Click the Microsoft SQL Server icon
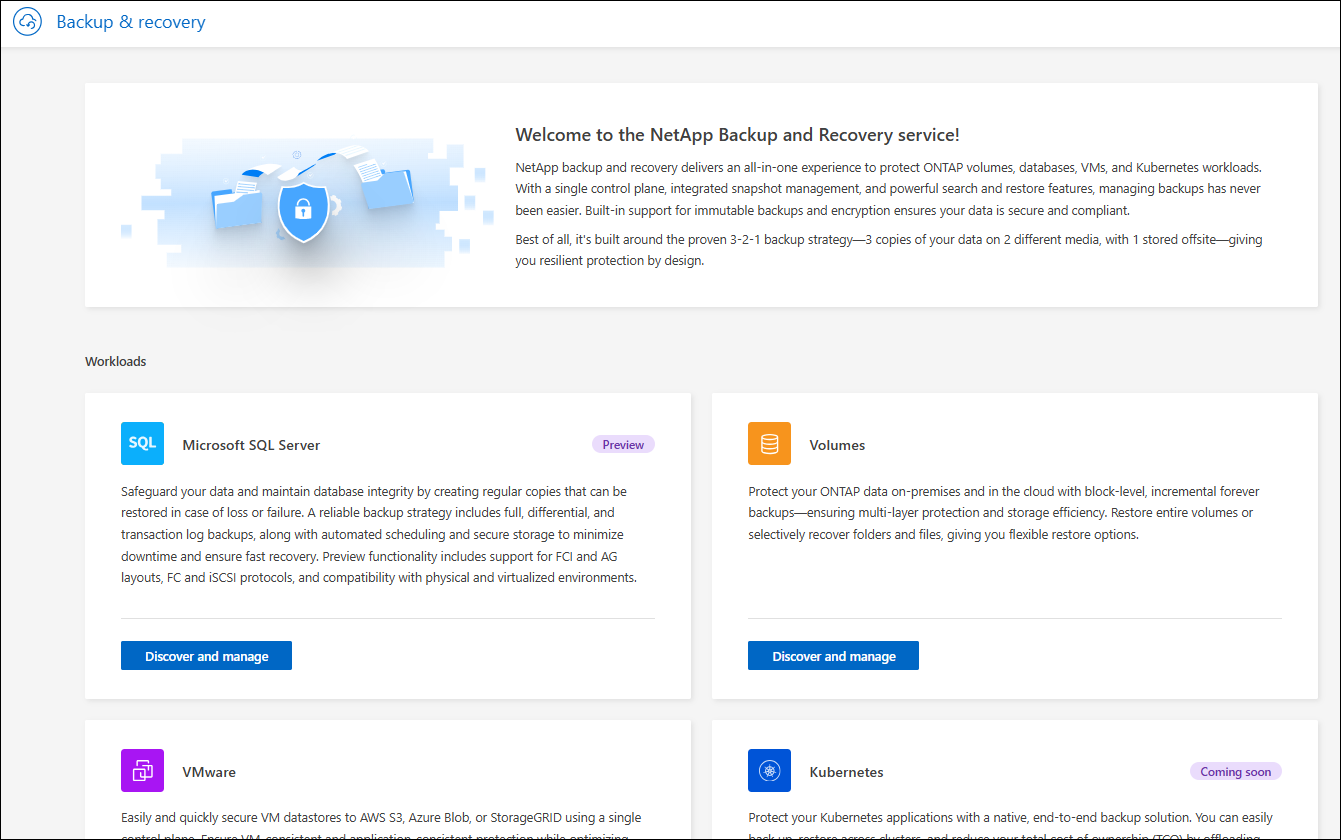 142,443
